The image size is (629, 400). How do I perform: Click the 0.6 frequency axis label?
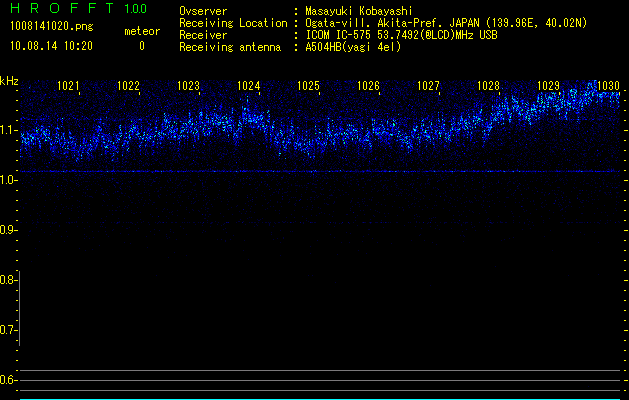coord(8,380)
